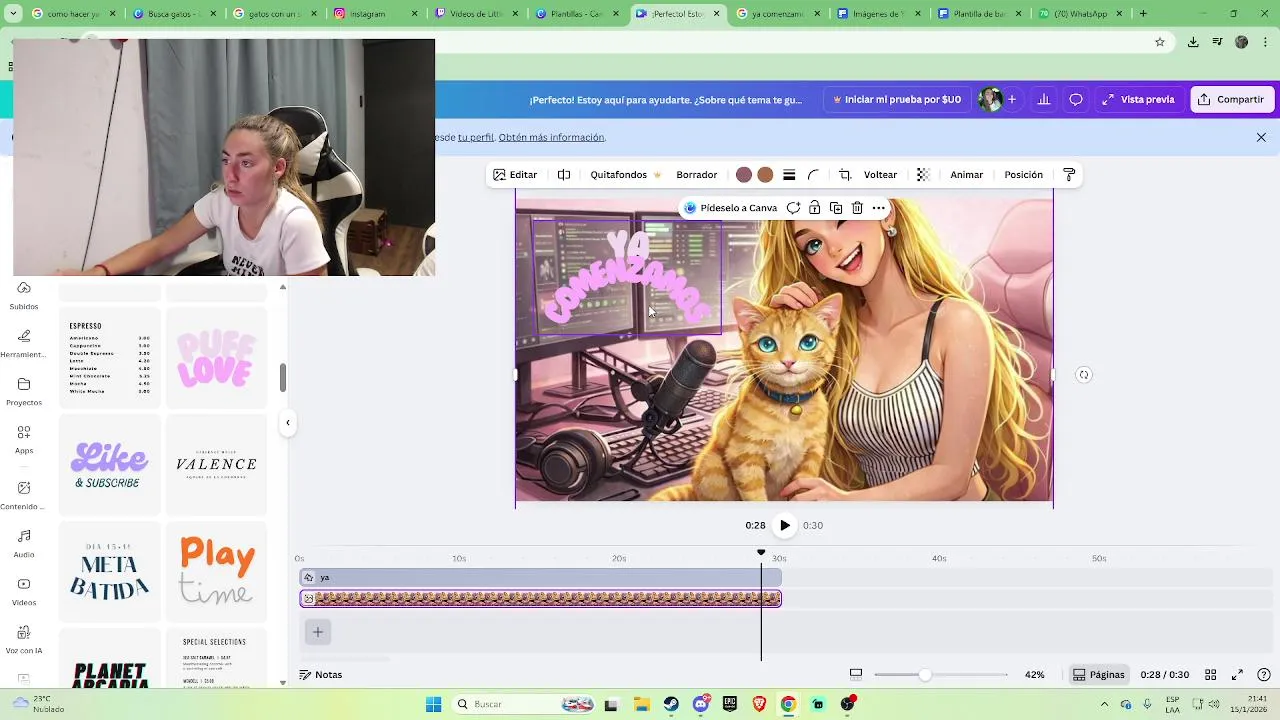
Task: Toggle the Páginas timeline view
Action: tap(1098, 675)
